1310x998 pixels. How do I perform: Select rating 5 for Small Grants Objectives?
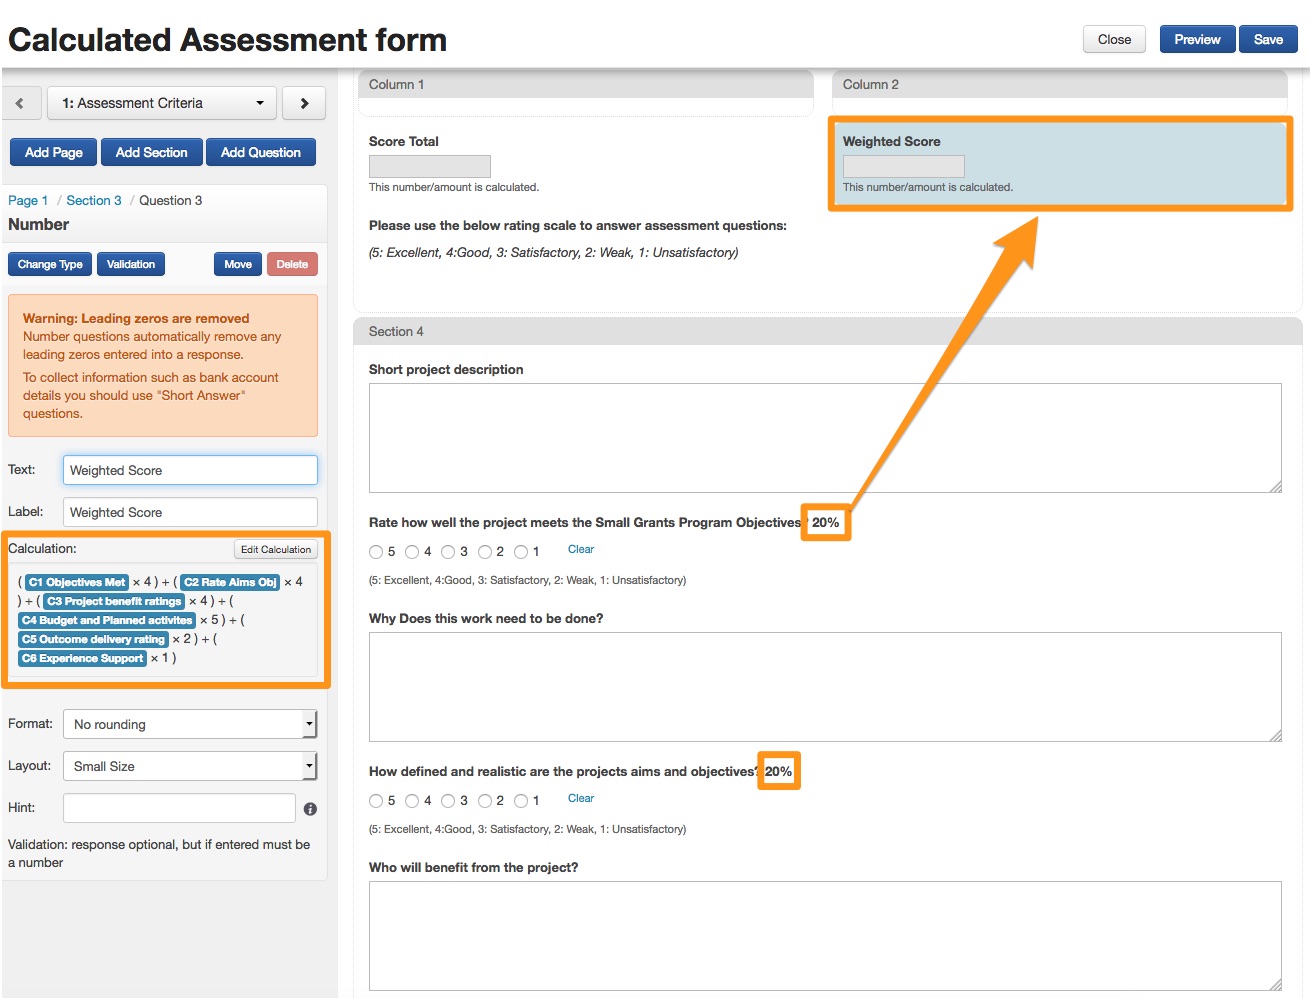pos(376,552)
